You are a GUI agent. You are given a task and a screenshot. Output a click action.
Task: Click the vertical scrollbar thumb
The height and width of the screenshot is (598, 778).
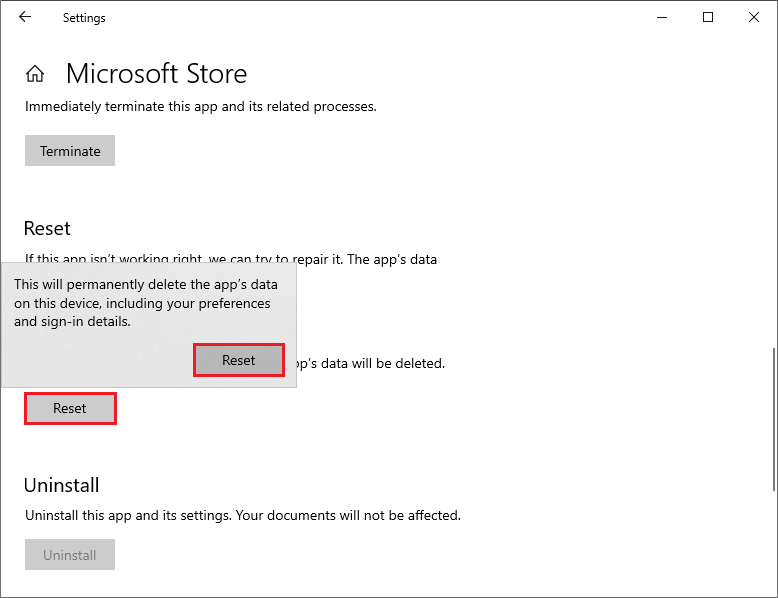coord(774,419)
